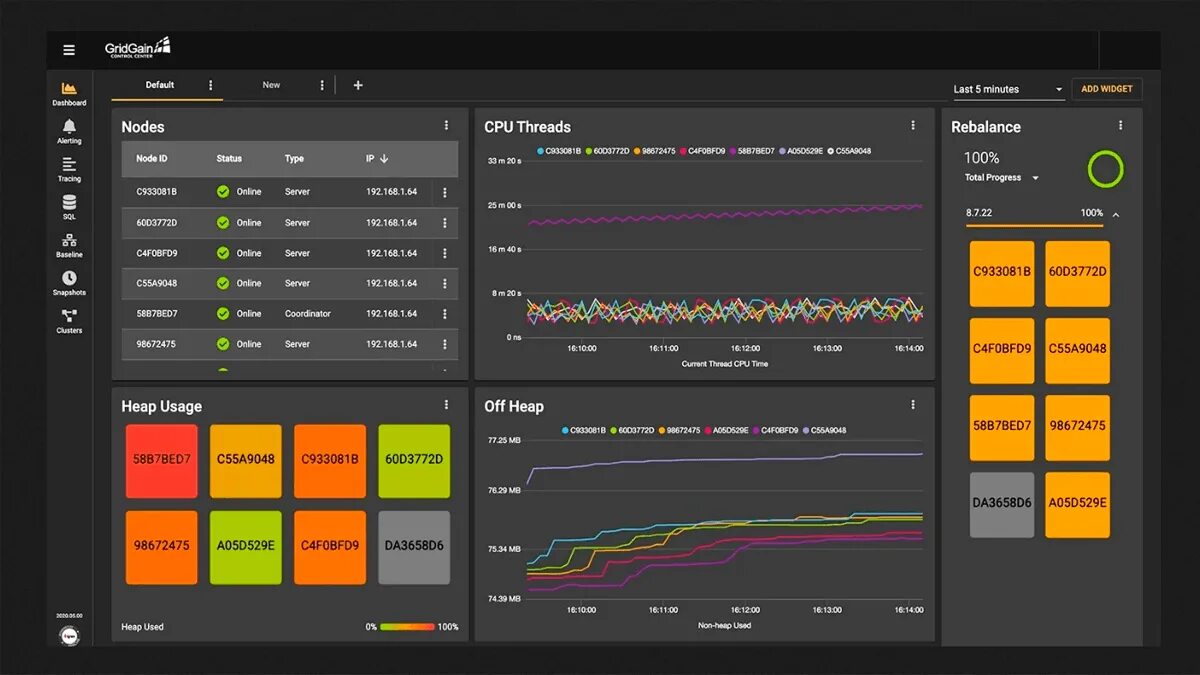Click the Heap Used gradient legend bar
The width and height of the screenshot is (1200, 675).
click(x=407, y=627)
